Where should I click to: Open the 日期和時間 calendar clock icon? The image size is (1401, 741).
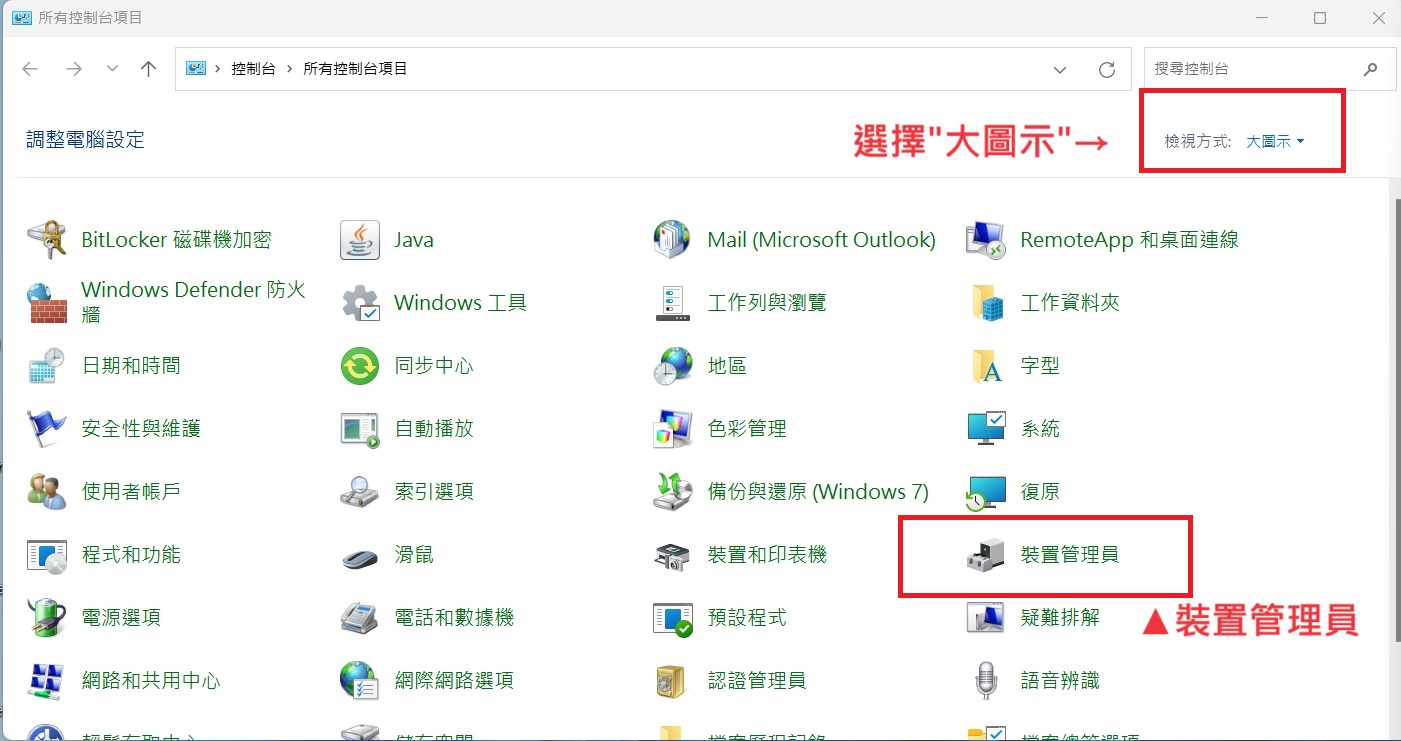tap(47, 366)
